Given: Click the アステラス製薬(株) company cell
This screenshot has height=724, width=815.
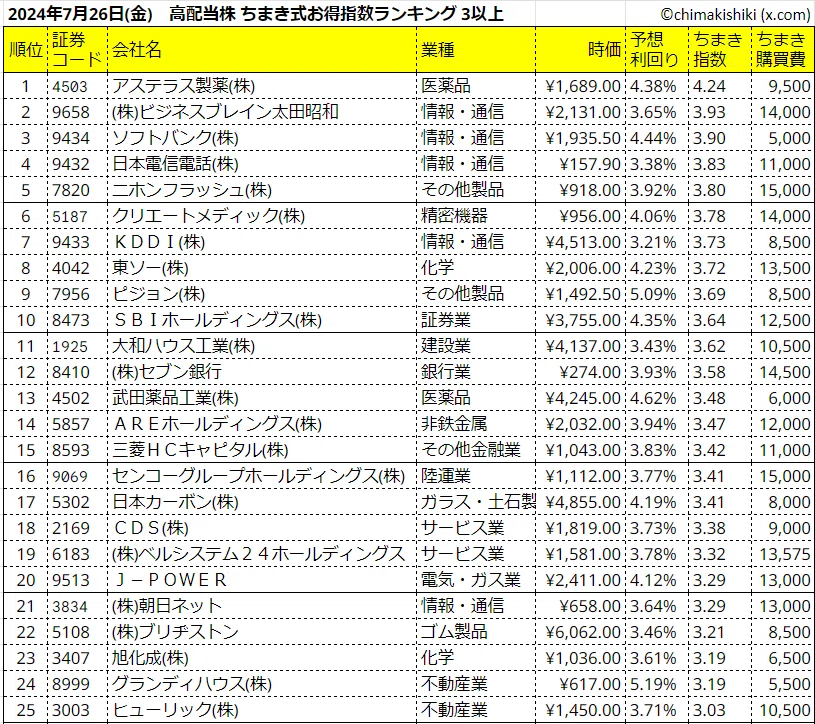Looking at the screenshot, I should 262,86.
